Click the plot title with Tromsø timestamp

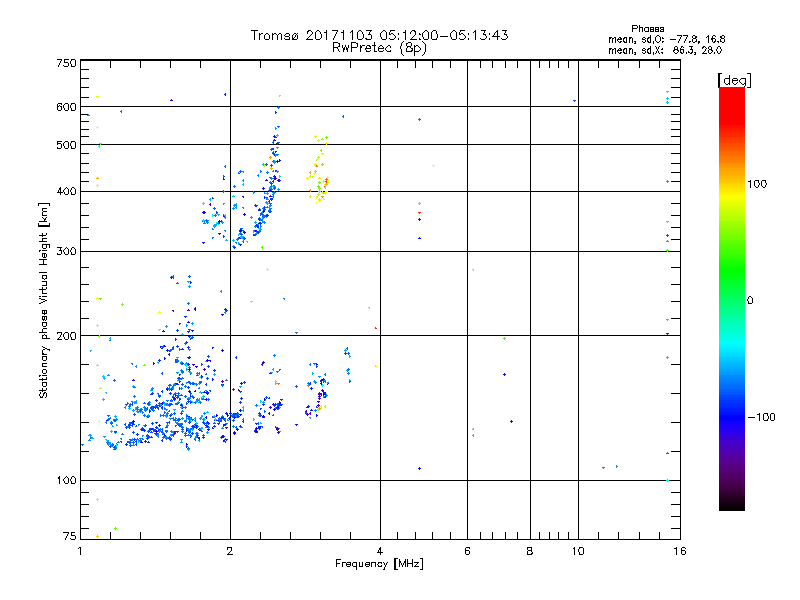coord(379,35)
